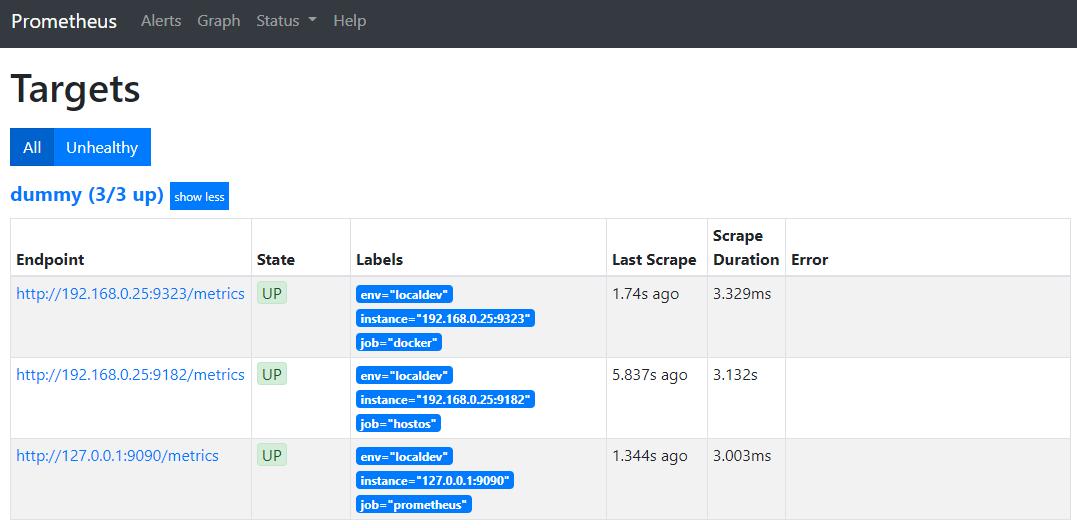Image resolution: width=1077 pixels, height=528 pixels.
Task: Click env="localdev" label in docker row
Action: (x=405, y=295)
